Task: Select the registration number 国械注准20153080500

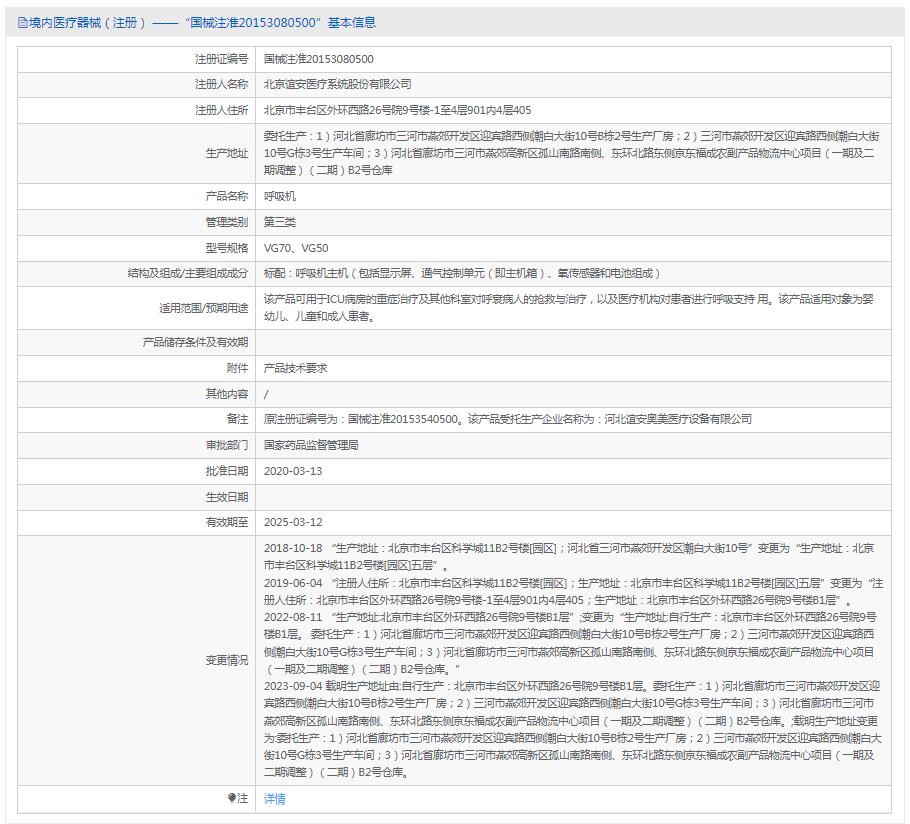Action: click(320, 60)
